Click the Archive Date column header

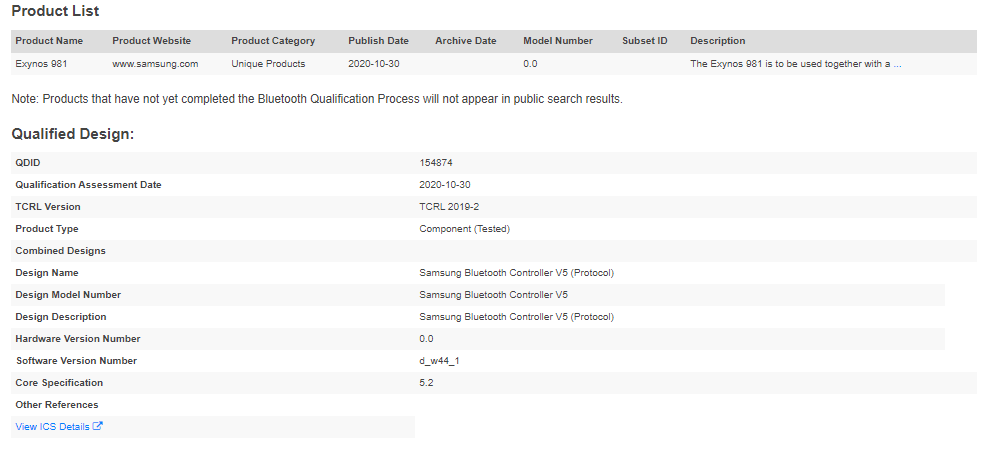pos(466,41)
